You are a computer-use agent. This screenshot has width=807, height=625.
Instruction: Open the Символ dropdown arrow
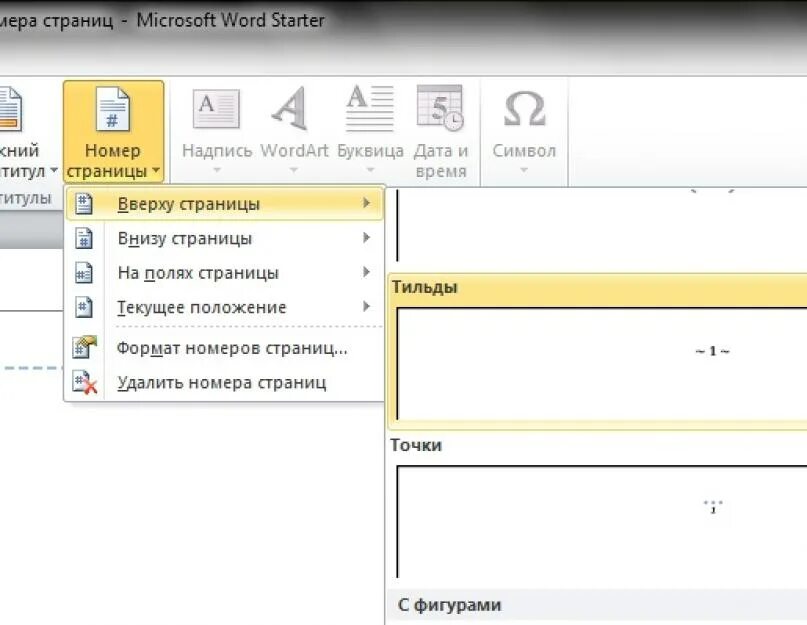523,169
